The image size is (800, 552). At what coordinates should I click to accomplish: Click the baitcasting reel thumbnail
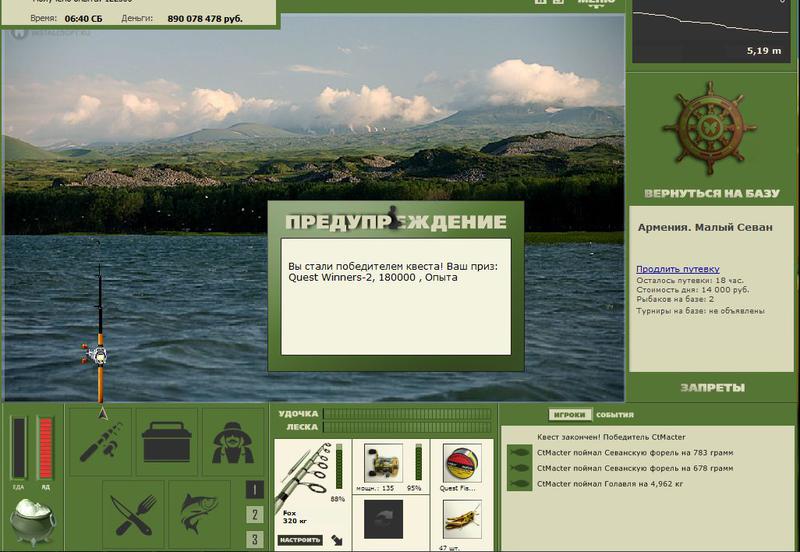(383, 462)
